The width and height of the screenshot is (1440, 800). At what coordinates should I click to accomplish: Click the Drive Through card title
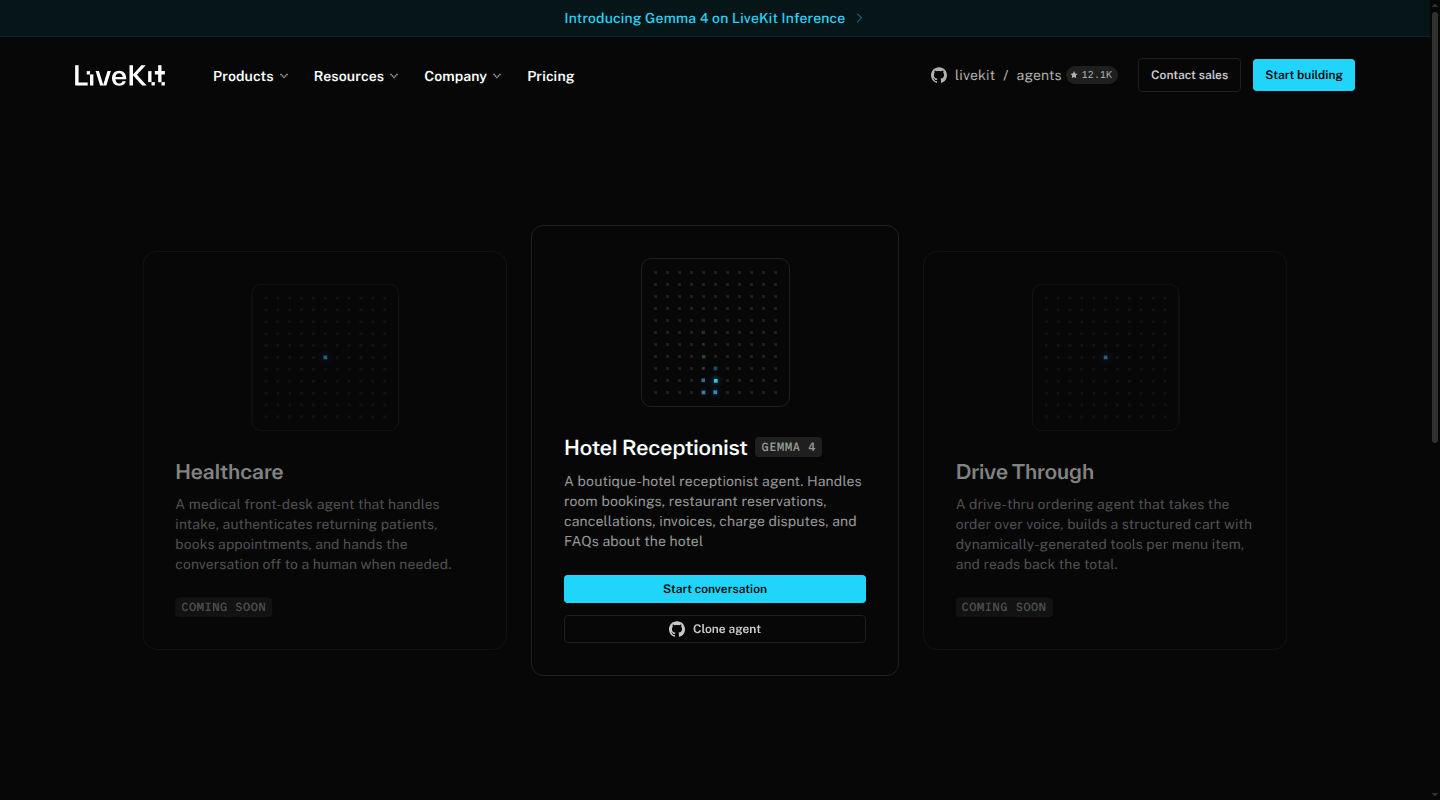[x=1025, y=472]
